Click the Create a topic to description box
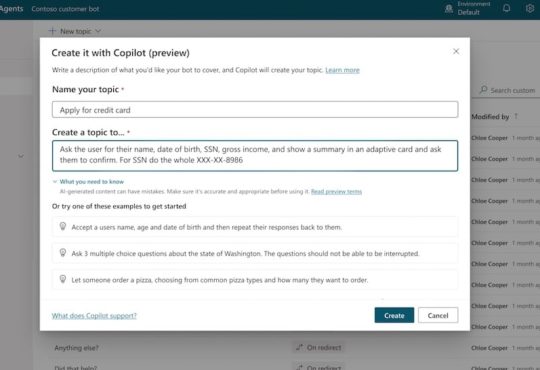Viewport: 540px width, 370px height. (x=255, y=155)
